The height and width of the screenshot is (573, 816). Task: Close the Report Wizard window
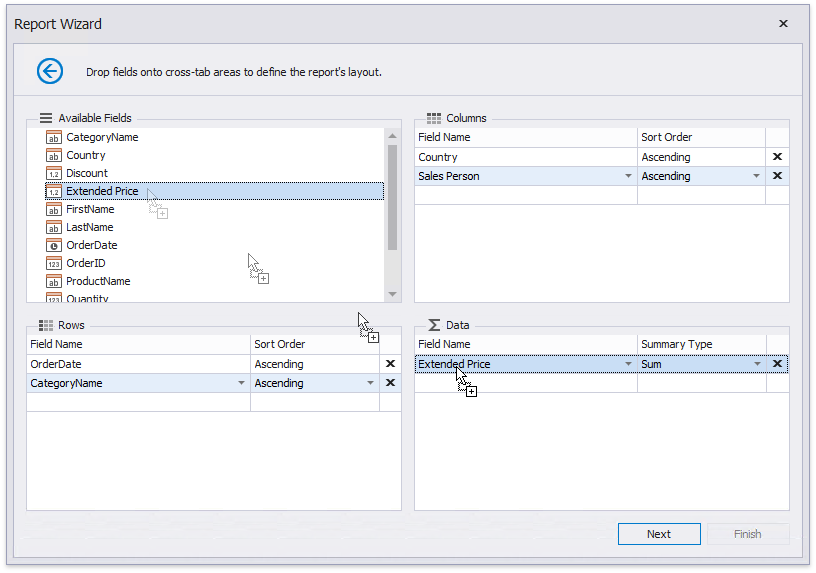tap(783, 24)
